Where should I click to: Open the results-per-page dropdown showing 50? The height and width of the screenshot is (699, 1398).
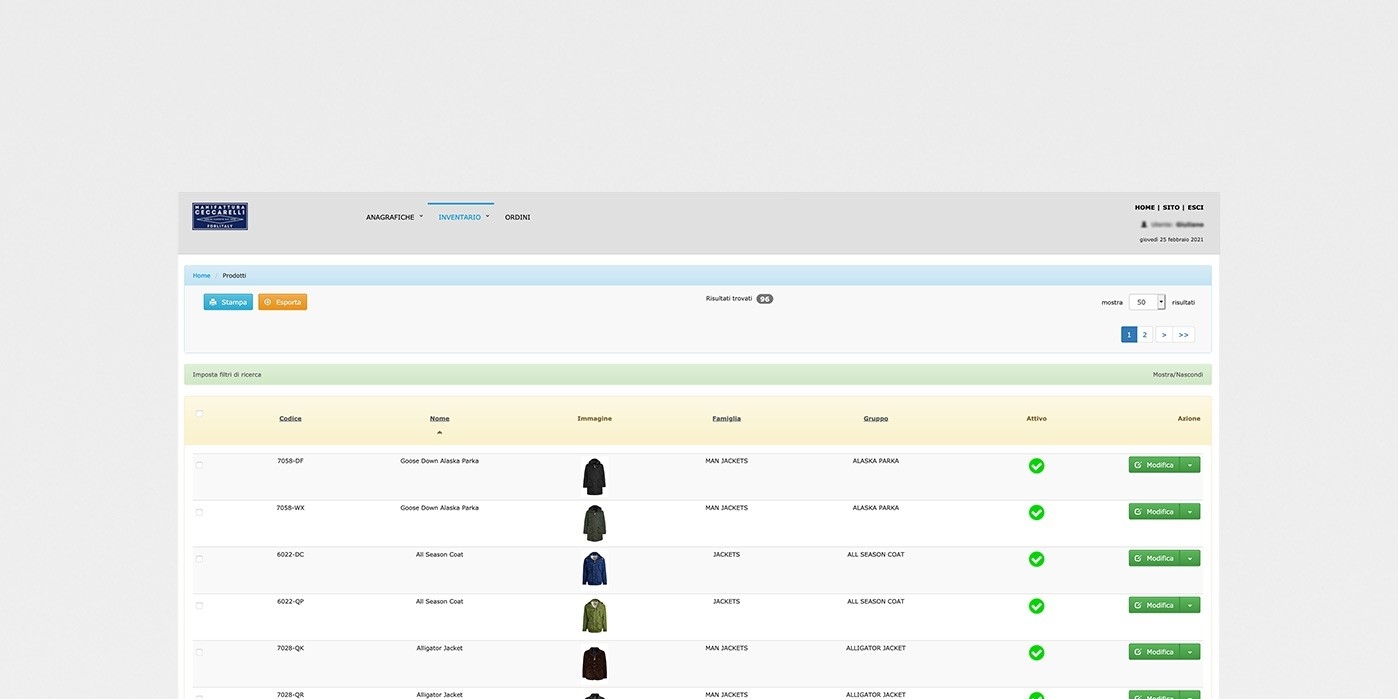pos(1147,302)
